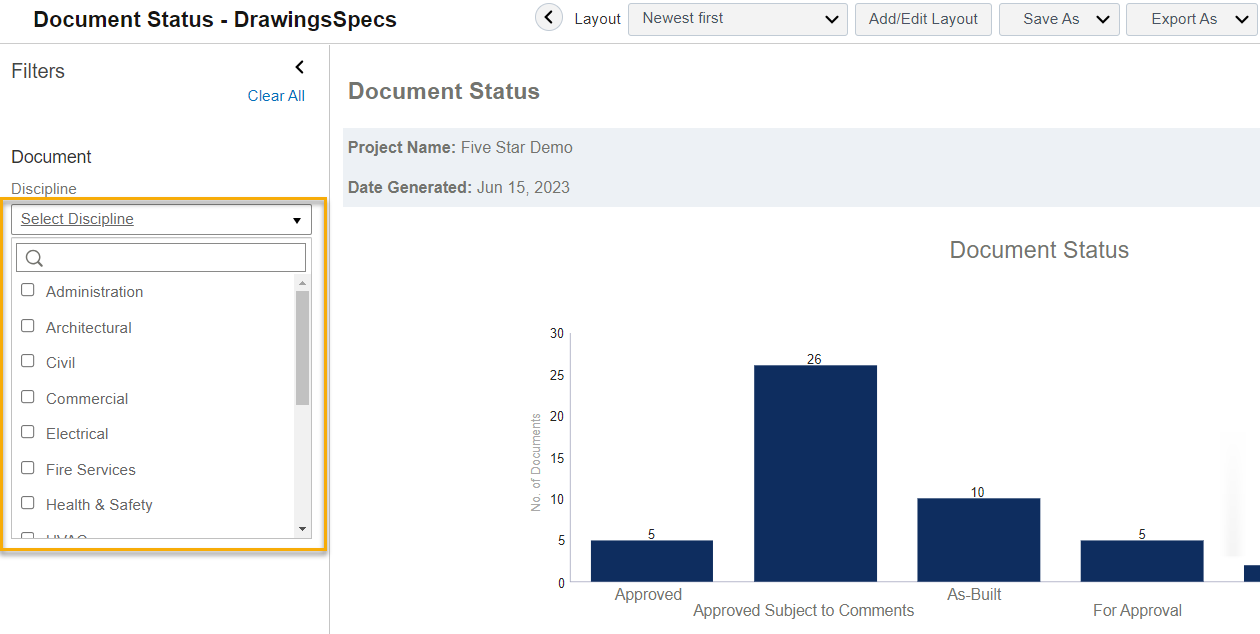Click the Administration label in the list

(x=94, y=292)
